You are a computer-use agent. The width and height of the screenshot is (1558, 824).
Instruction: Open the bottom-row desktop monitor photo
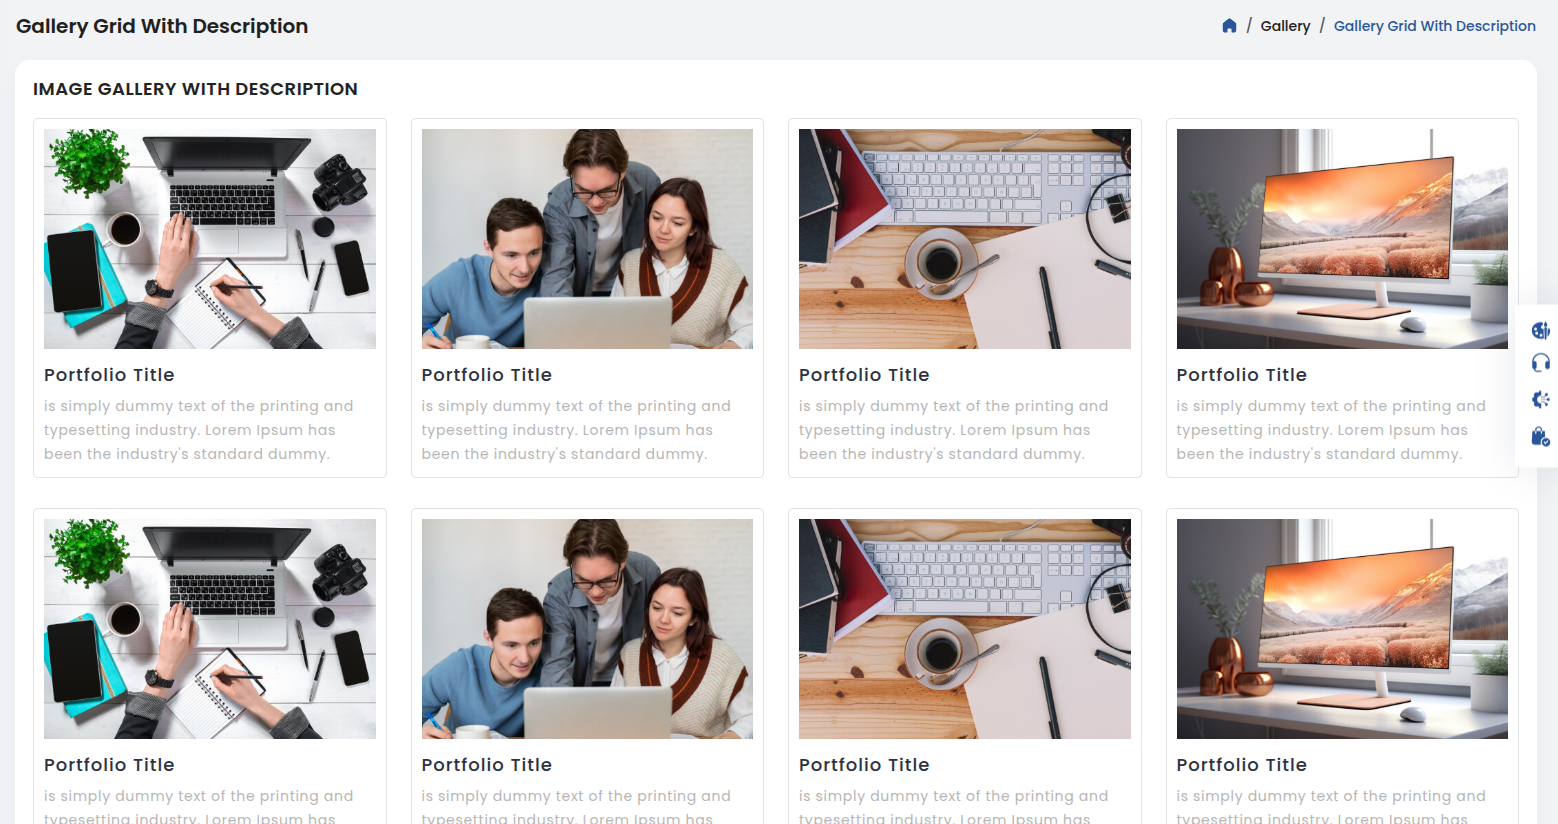tap(1342, 629)
